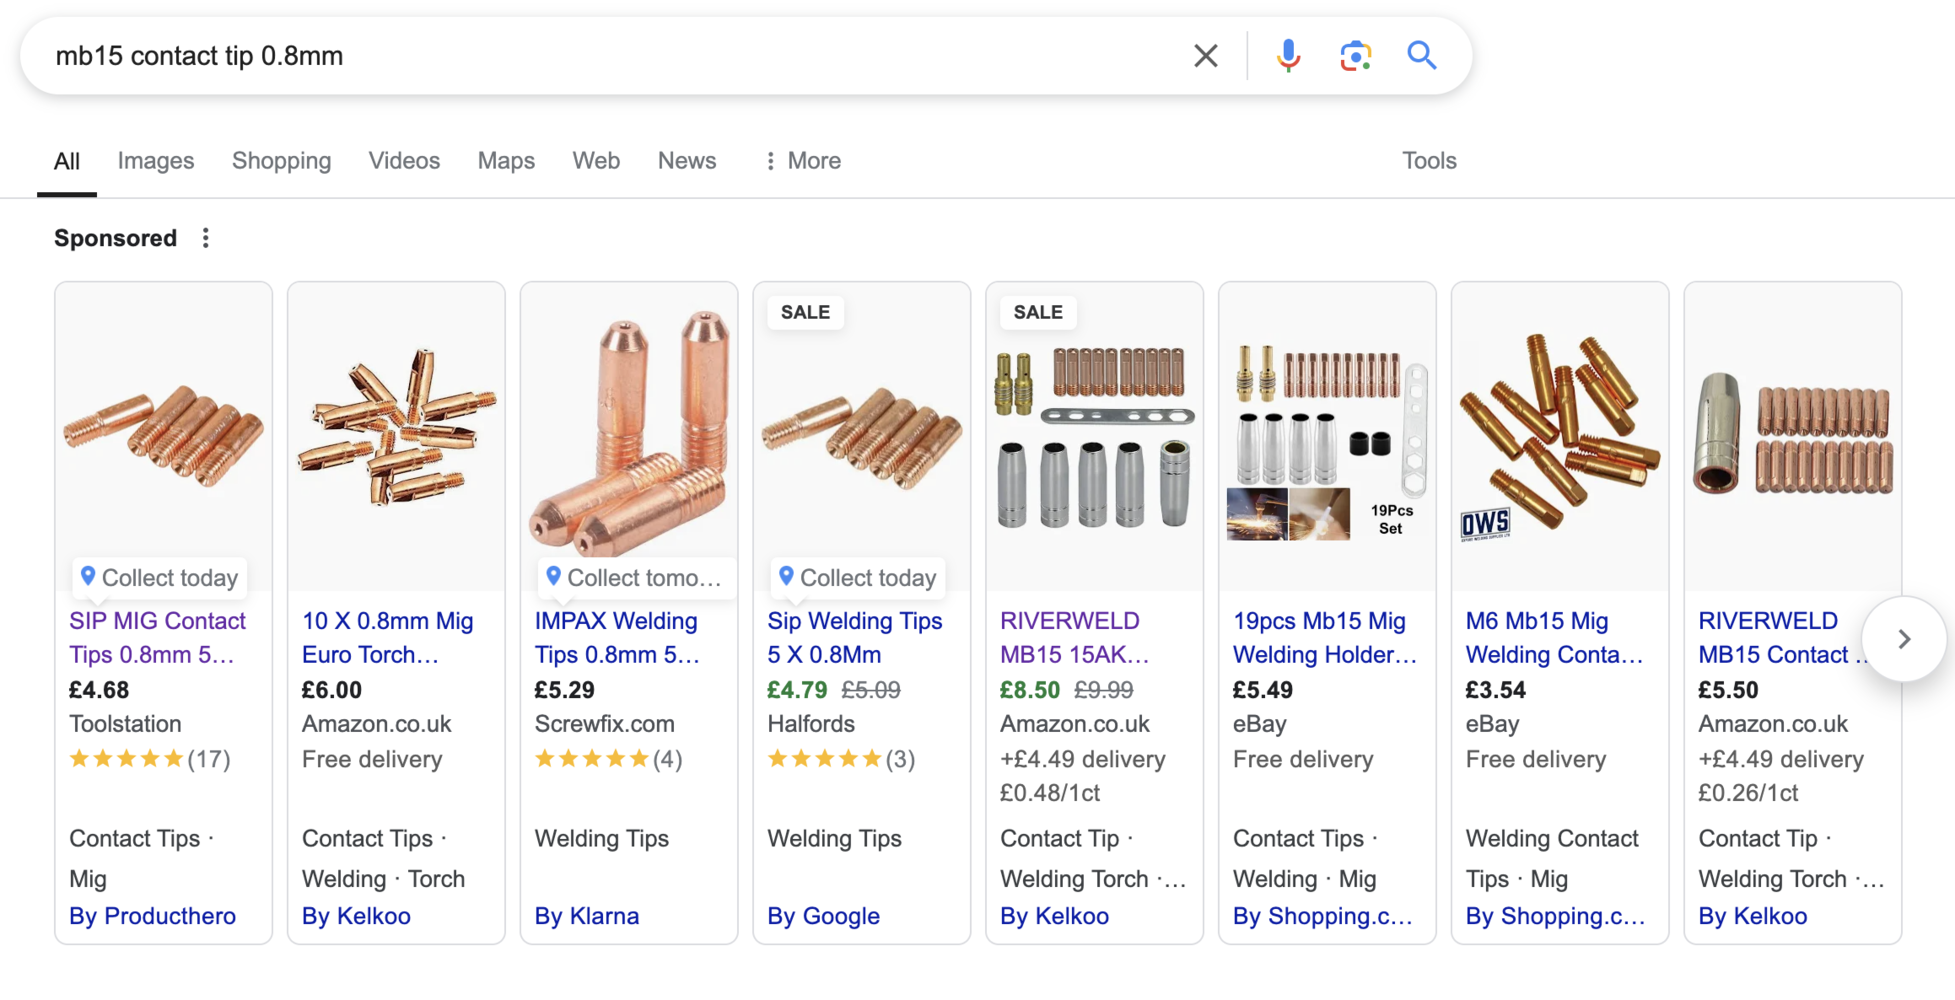The height and width of the screenshot is (1000, 1955).
Task: Click the £8.50 sale price
Action: pos(1030,690)
